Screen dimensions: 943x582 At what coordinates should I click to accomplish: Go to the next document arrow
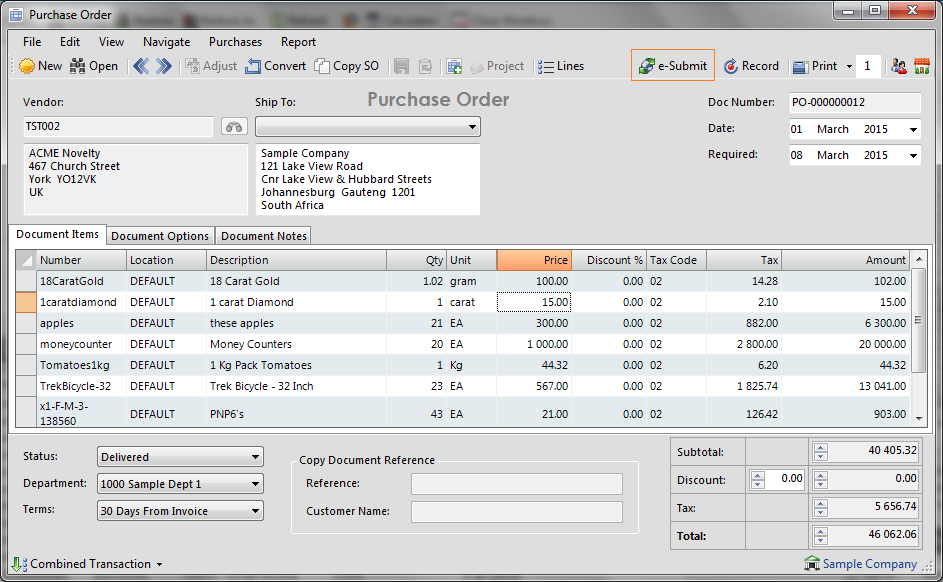pyautogui.click(x=164, y=66)
